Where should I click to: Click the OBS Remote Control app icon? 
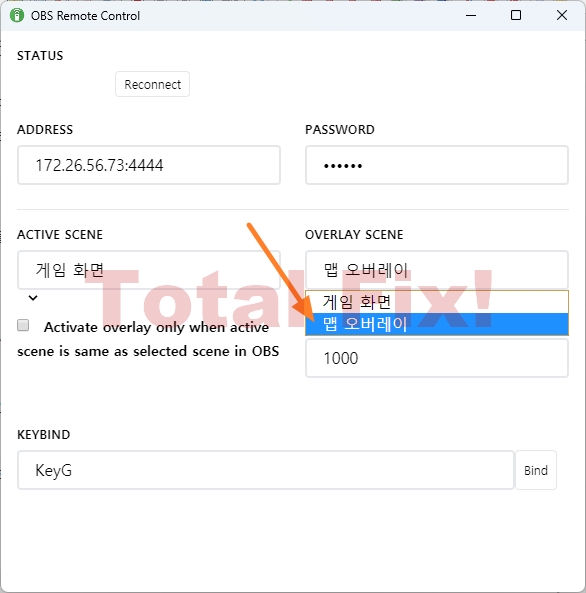[17, 16]
